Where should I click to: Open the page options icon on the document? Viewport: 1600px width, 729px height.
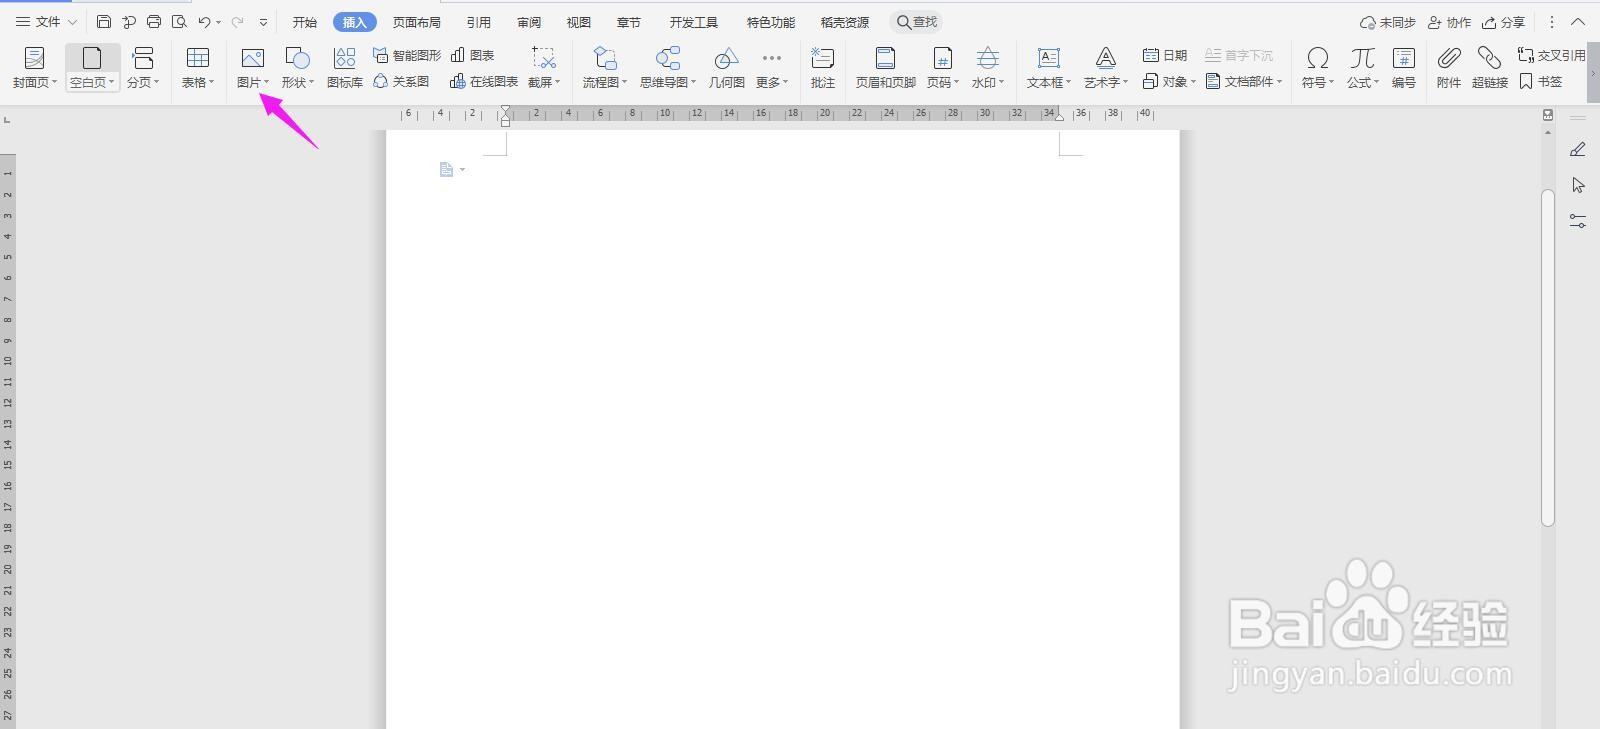click(452, 170)
